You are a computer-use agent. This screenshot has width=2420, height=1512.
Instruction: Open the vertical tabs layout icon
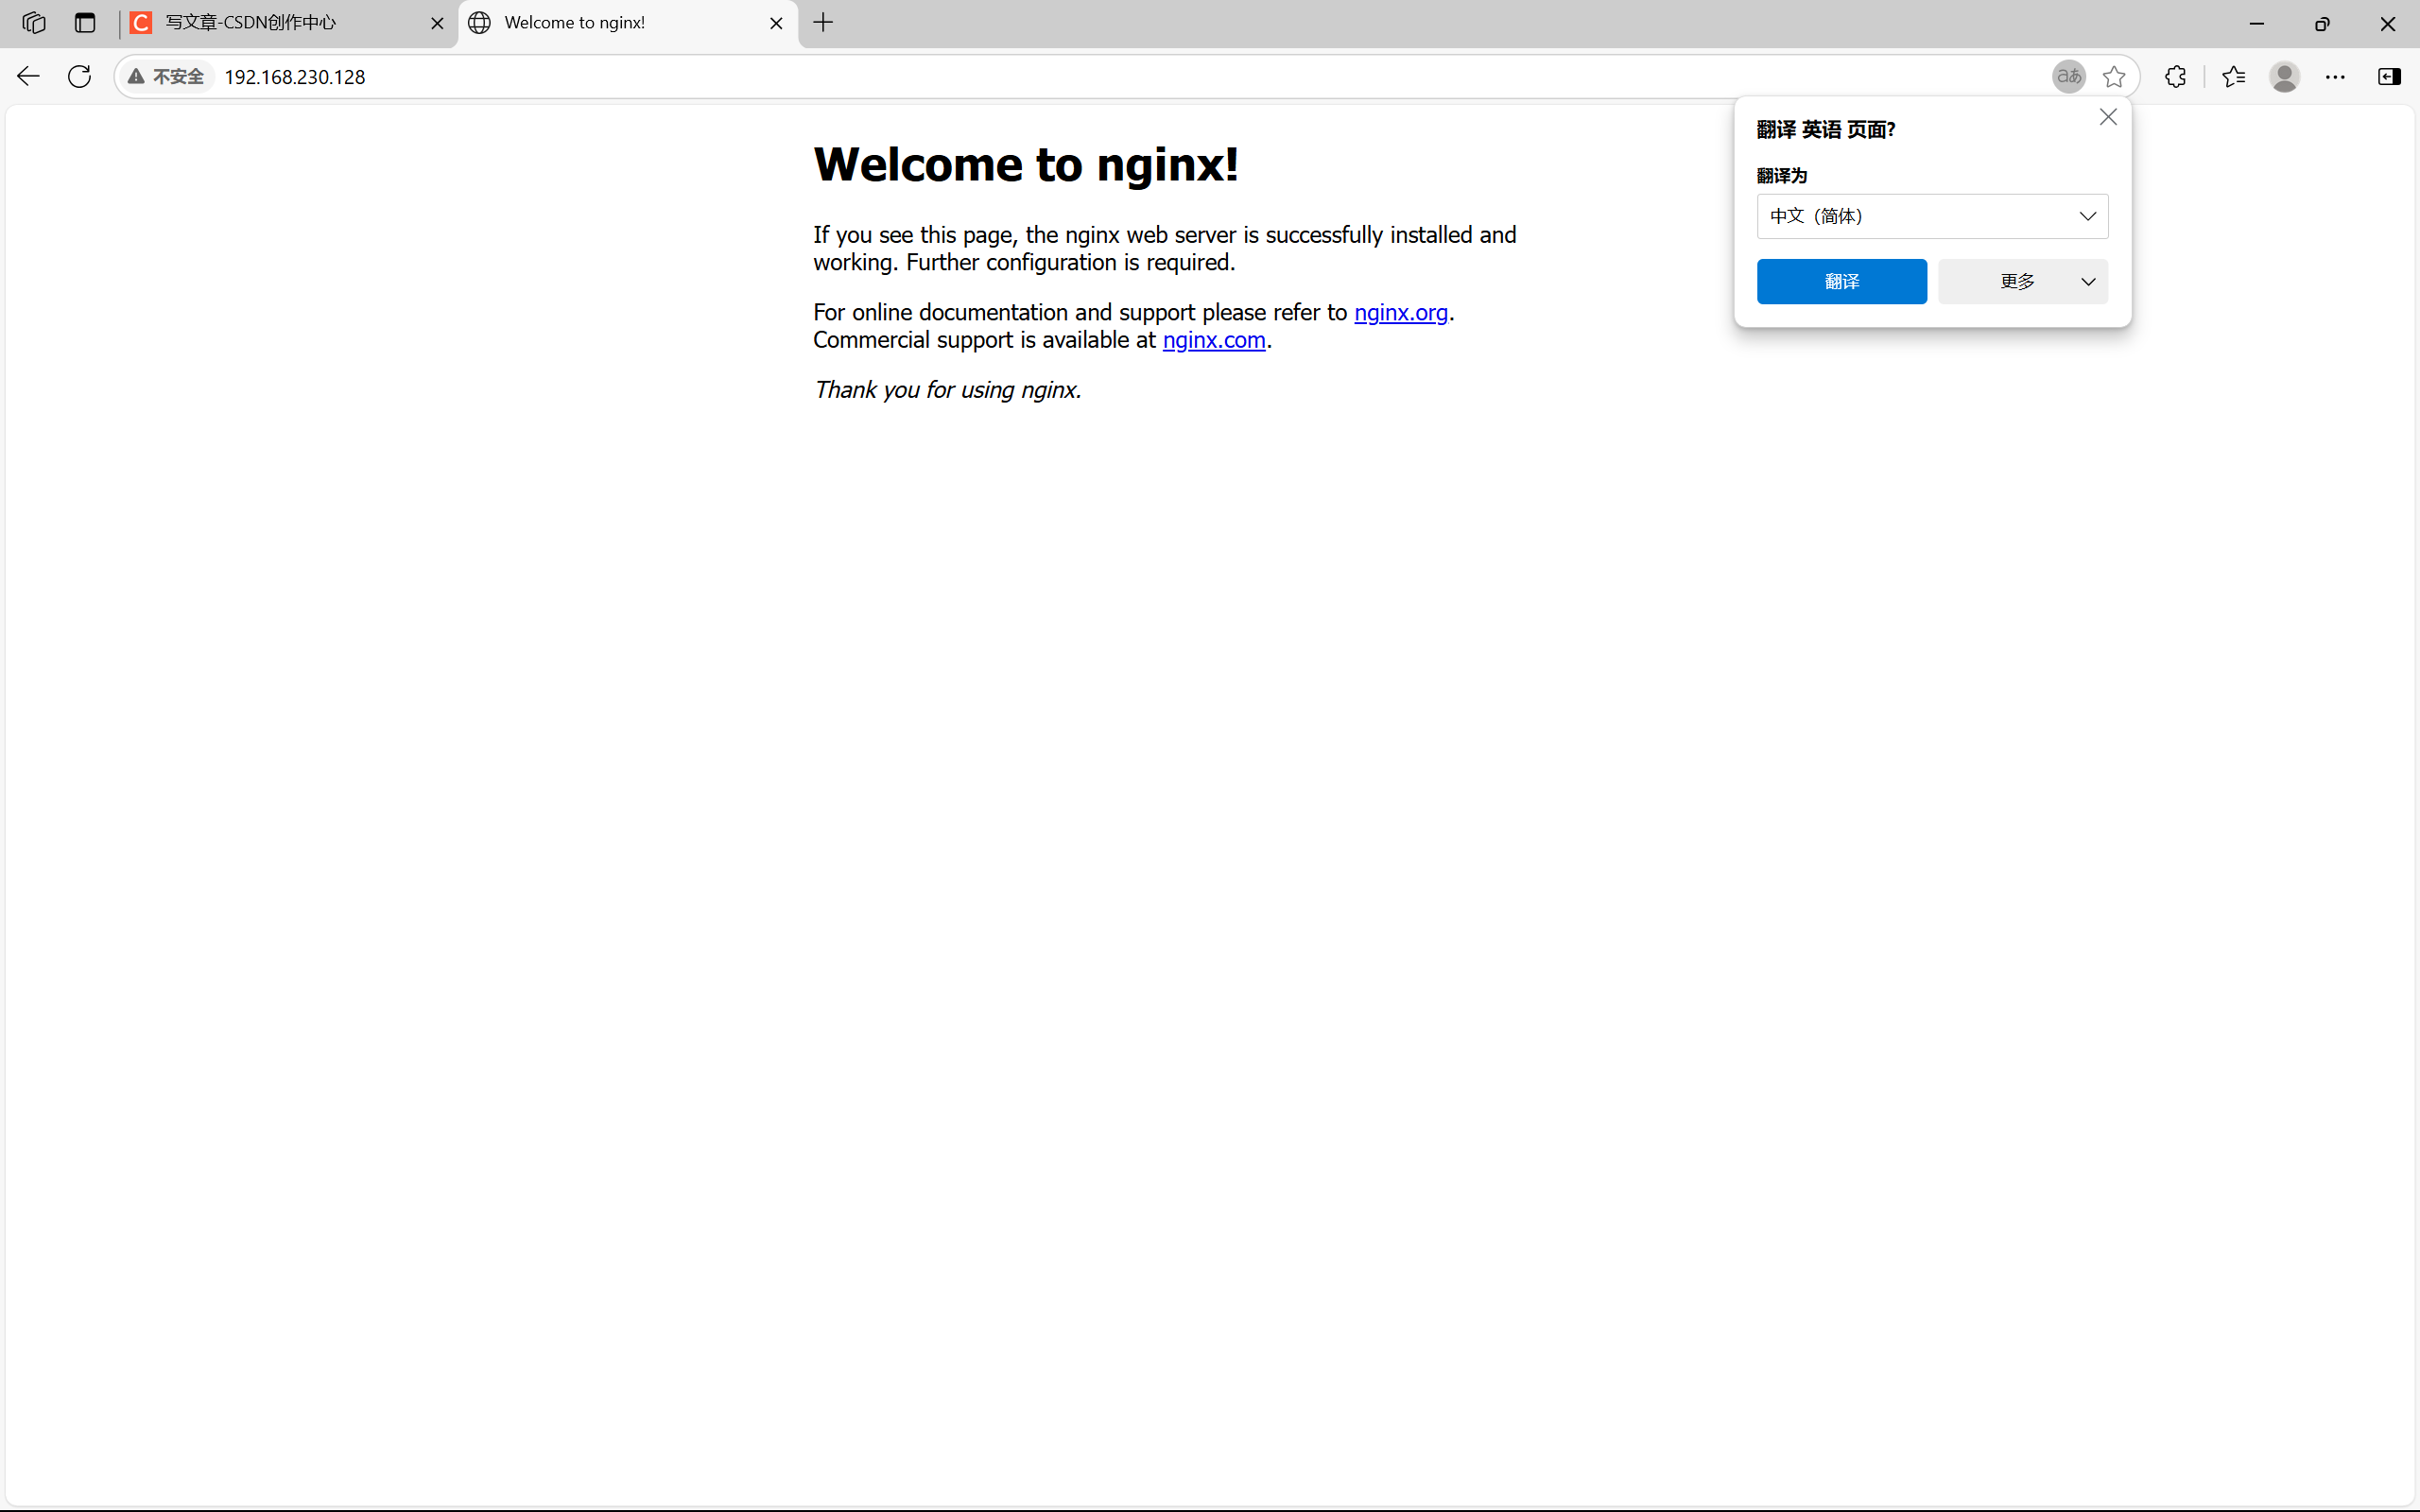pos(85,23)
